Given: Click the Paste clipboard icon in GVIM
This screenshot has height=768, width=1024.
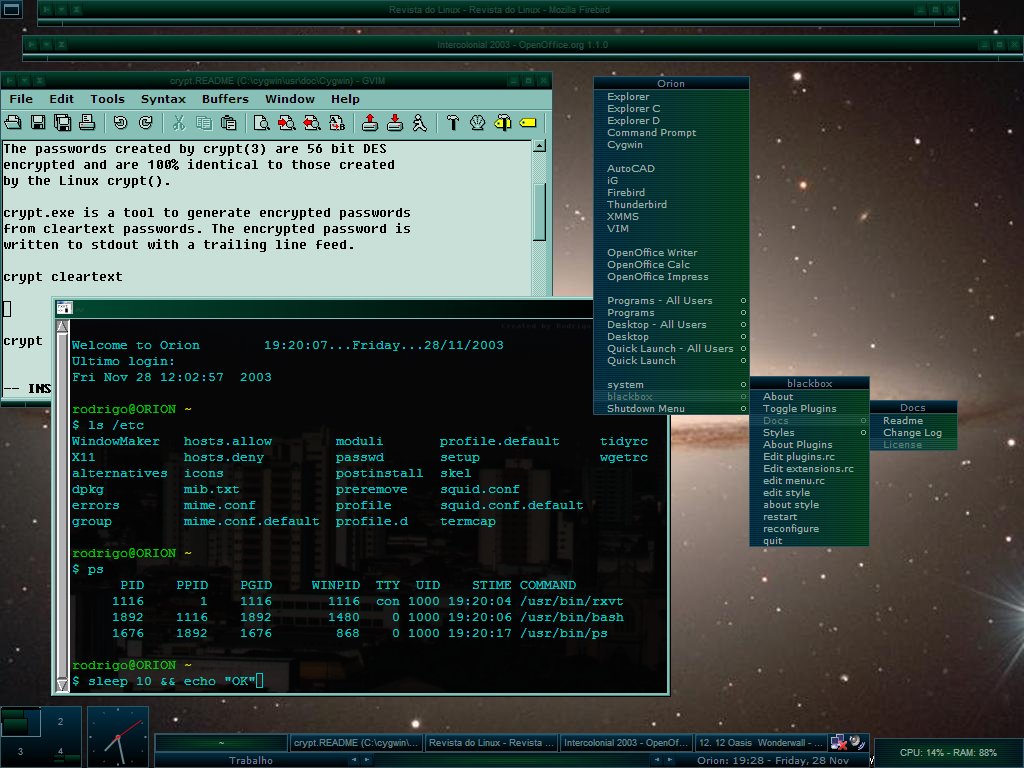Looking at the screenshot, I should tap(228, 123).
